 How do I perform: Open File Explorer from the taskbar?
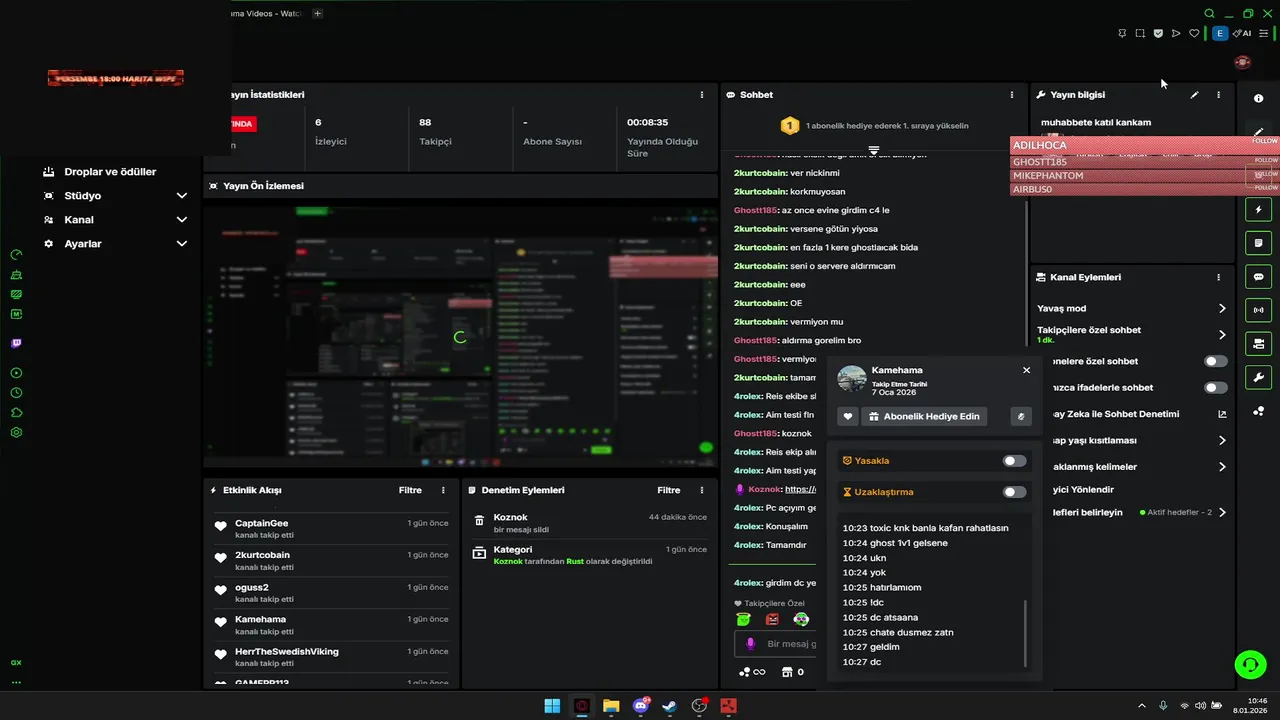point(610,706)
